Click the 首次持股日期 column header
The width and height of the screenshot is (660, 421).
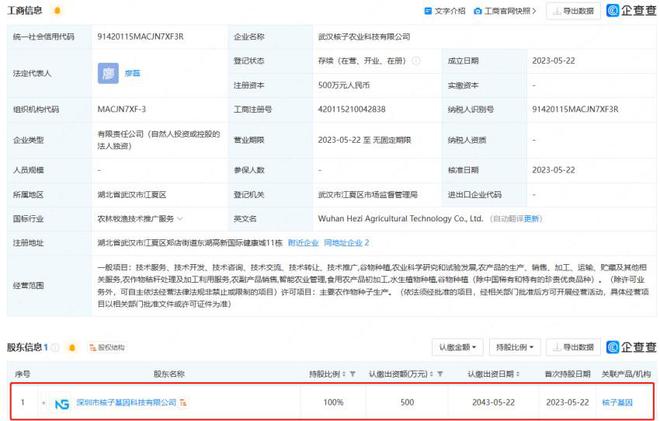(568, 374)
